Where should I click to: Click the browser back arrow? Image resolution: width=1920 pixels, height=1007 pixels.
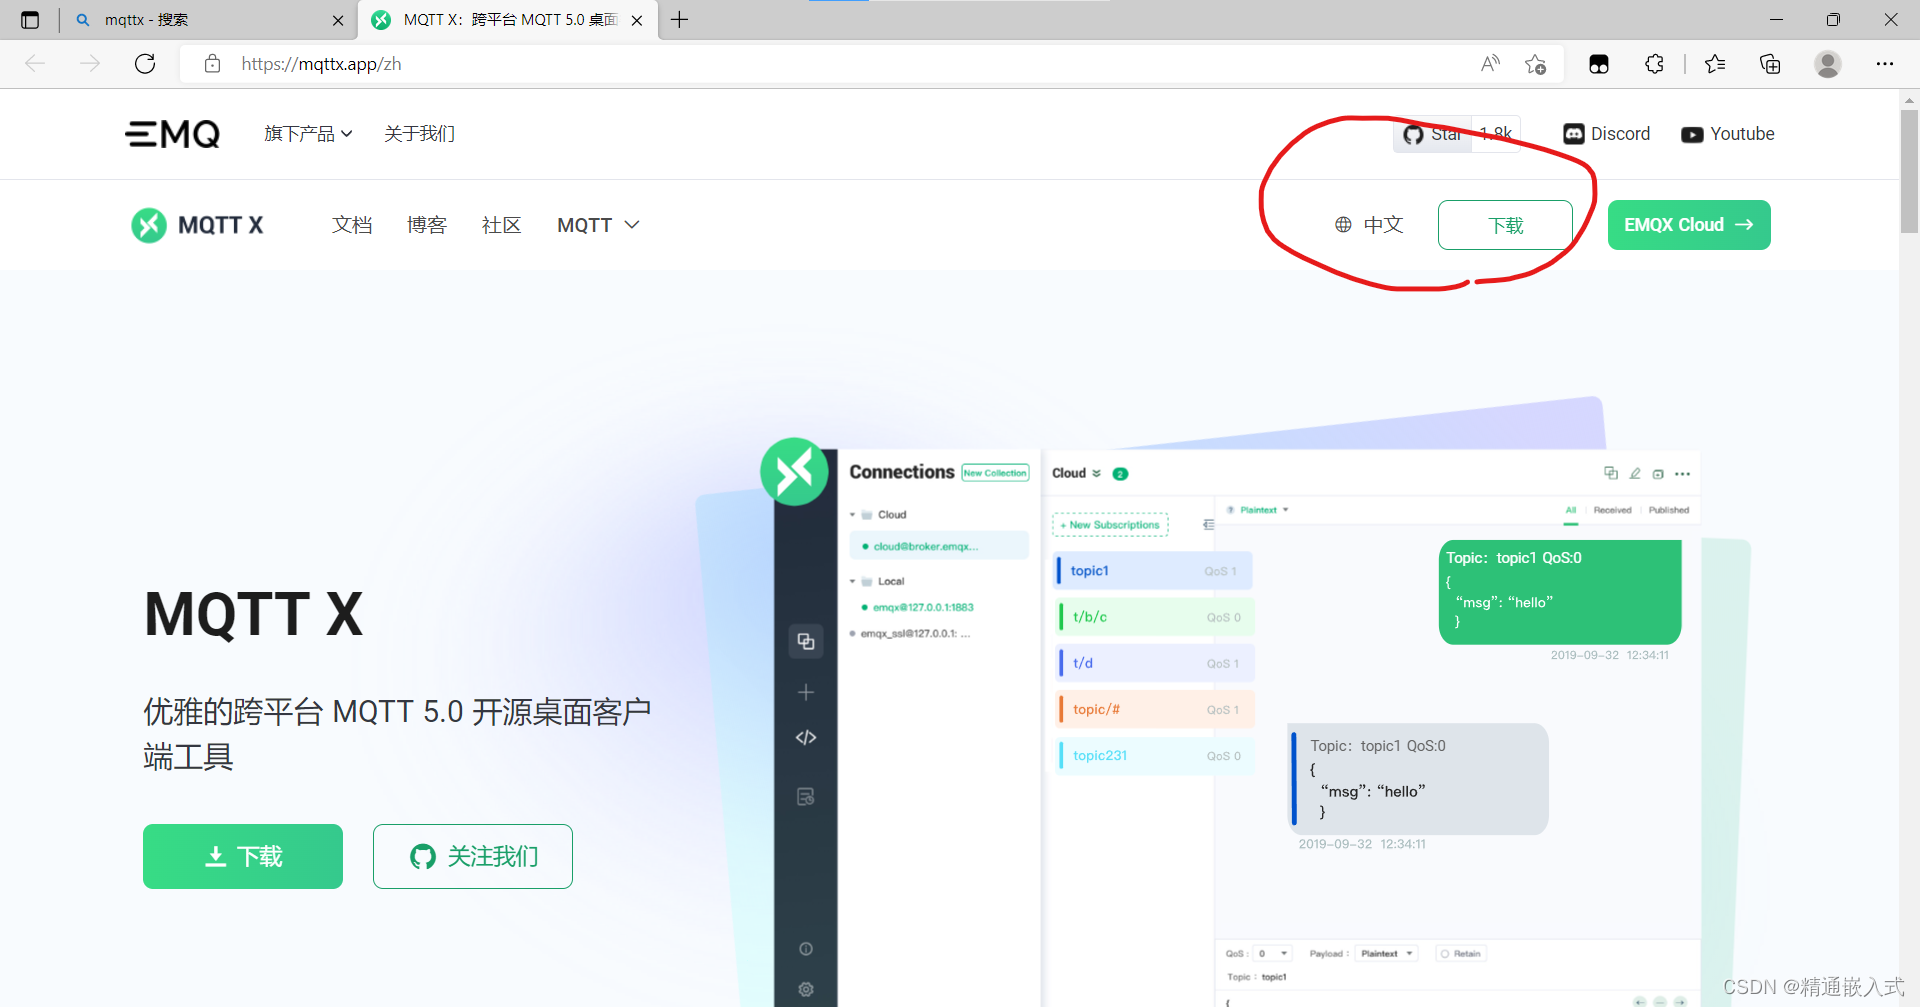(36, 64)
